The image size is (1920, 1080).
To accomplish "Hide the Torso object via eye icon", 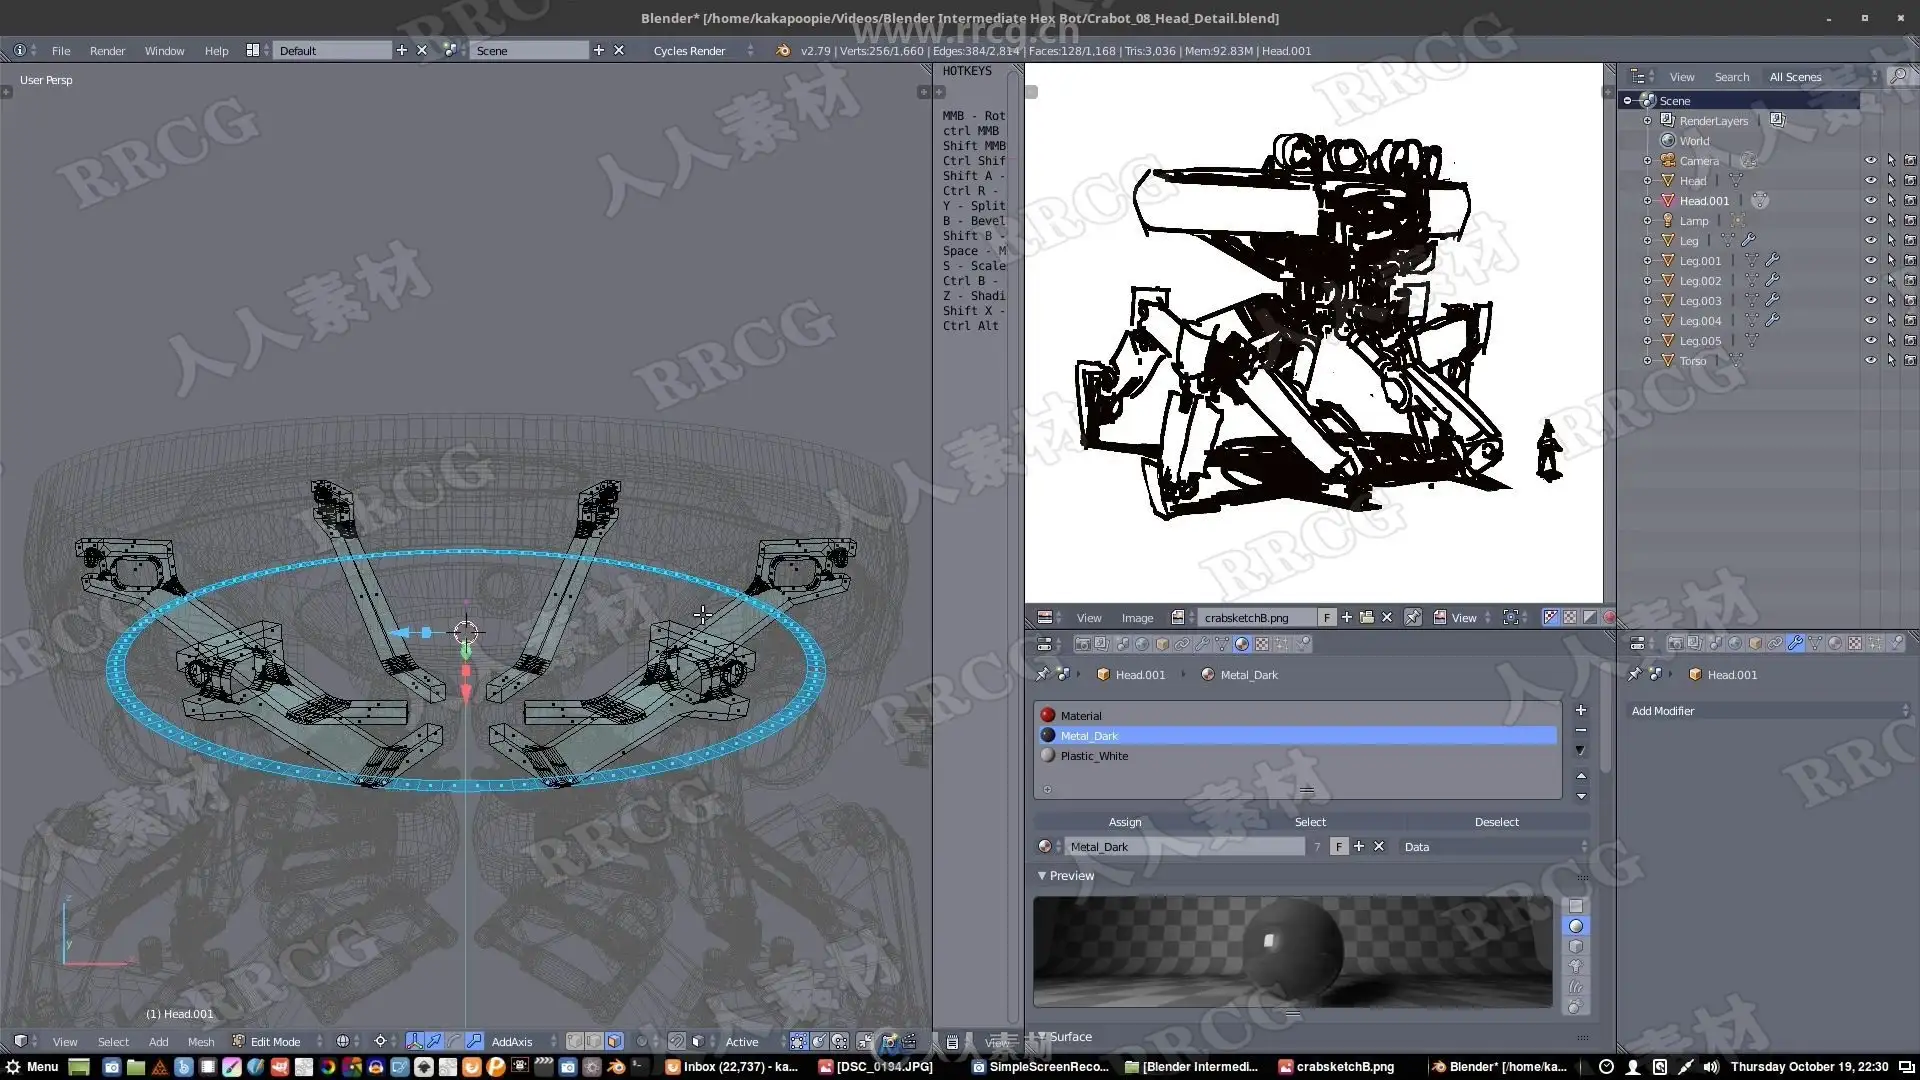I will coord(1870,361).
